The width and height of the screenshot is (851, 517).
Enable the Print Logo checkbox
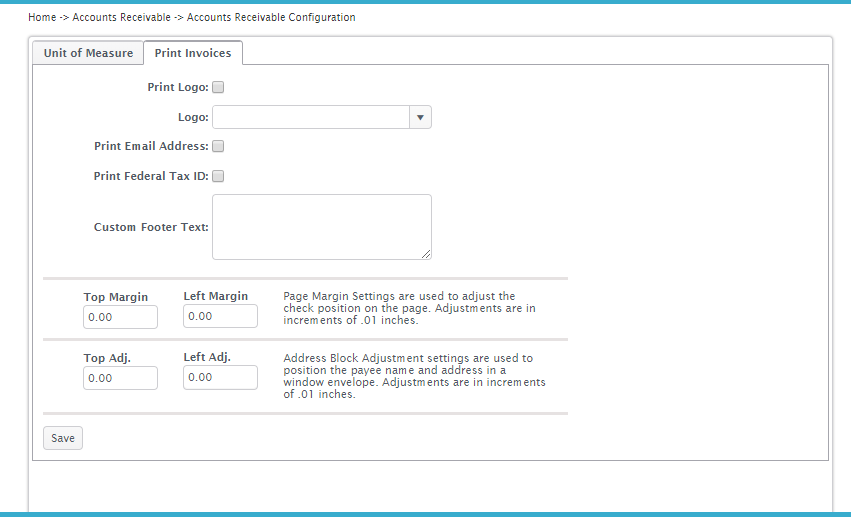[x=218, y=87]
